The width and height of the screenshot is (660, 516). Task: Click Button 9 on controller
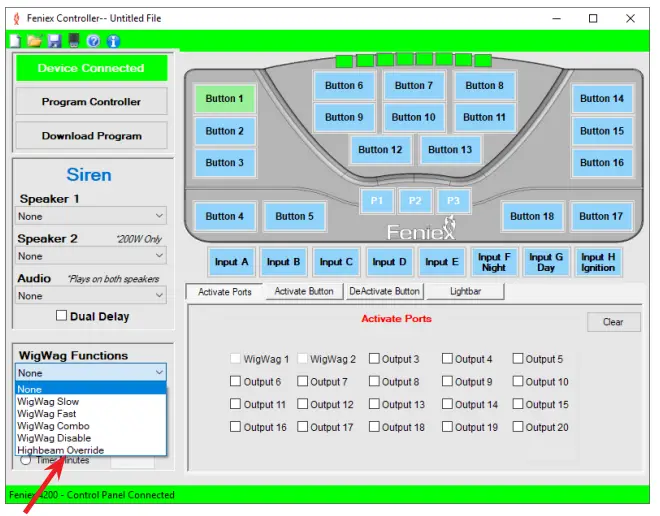tap(344, 117)
